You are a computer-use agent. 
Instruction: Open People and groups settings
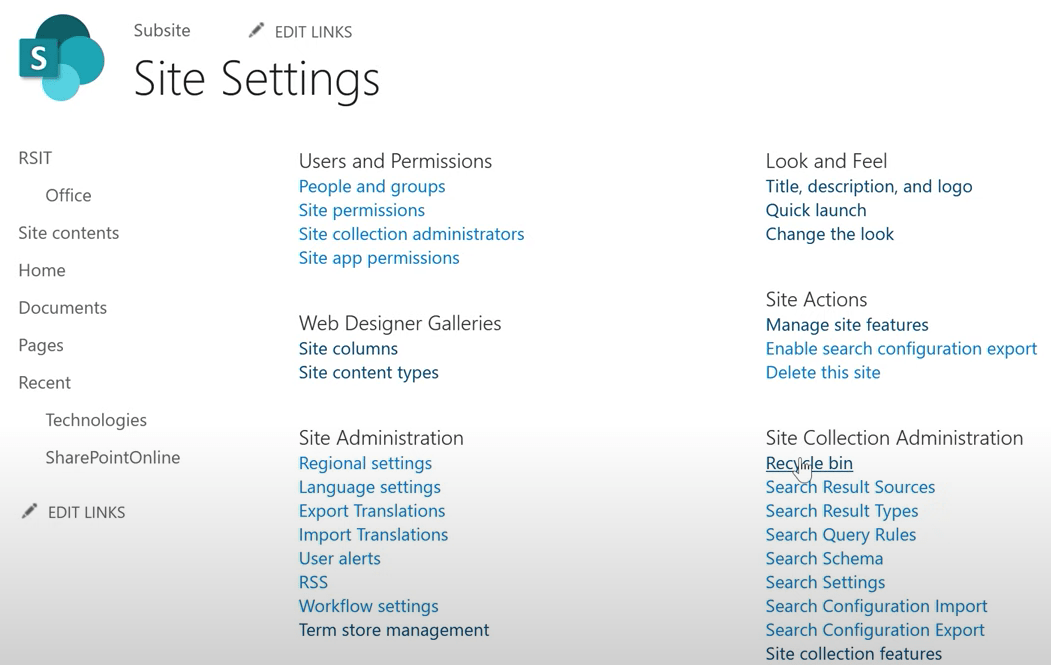pos(371,186)
